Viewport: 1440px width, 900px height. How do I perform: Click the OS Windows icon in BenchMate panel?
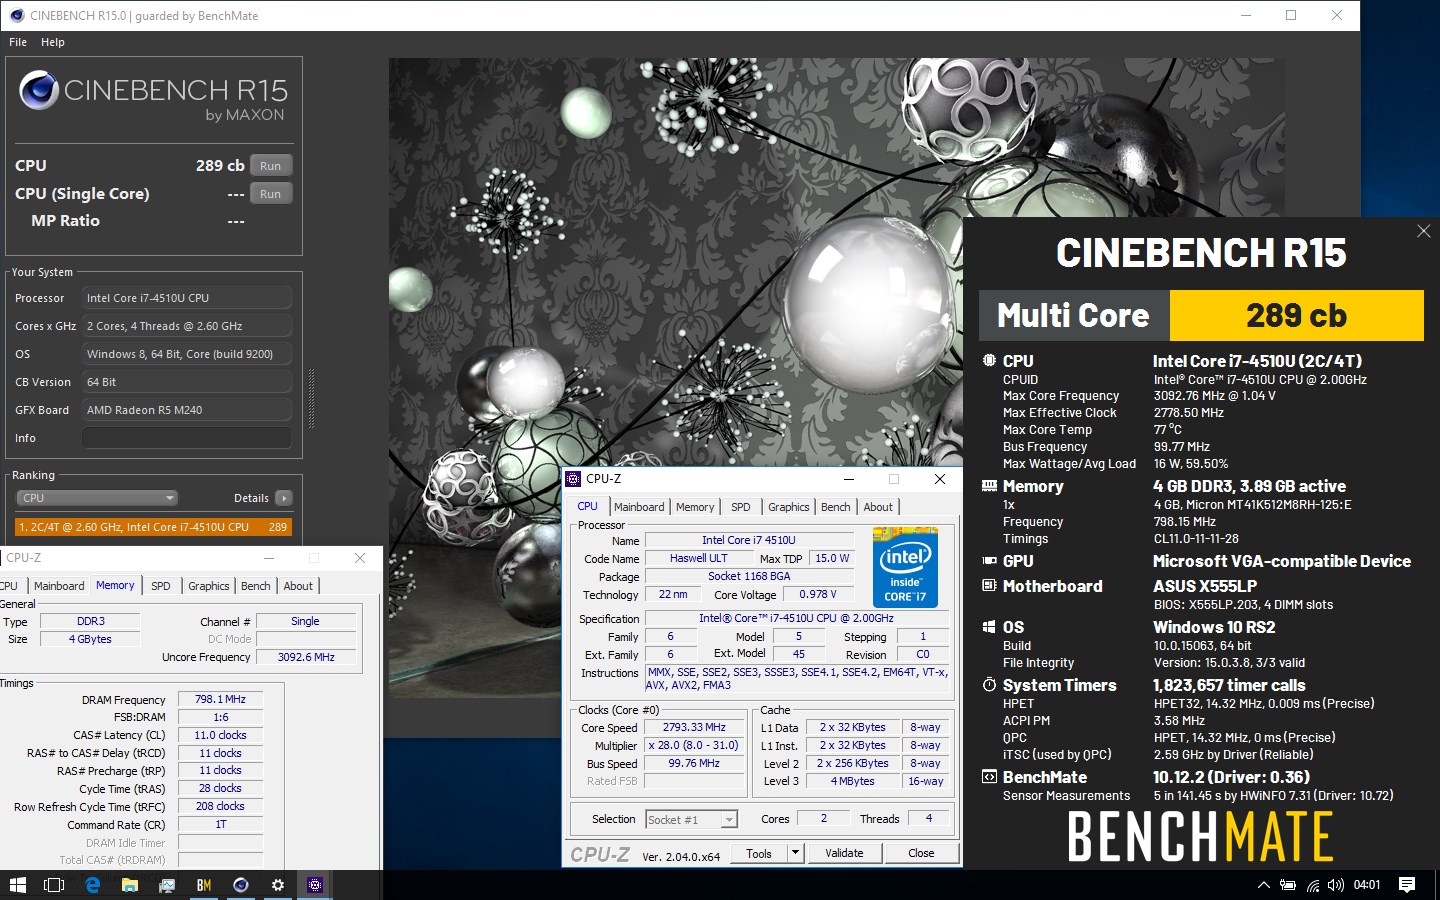(x=989, y=627)
